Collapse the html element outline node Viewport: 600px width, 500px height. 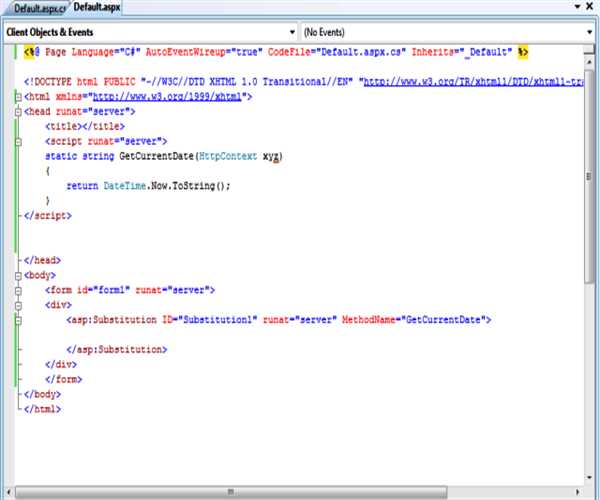click(x=17, y=97)
